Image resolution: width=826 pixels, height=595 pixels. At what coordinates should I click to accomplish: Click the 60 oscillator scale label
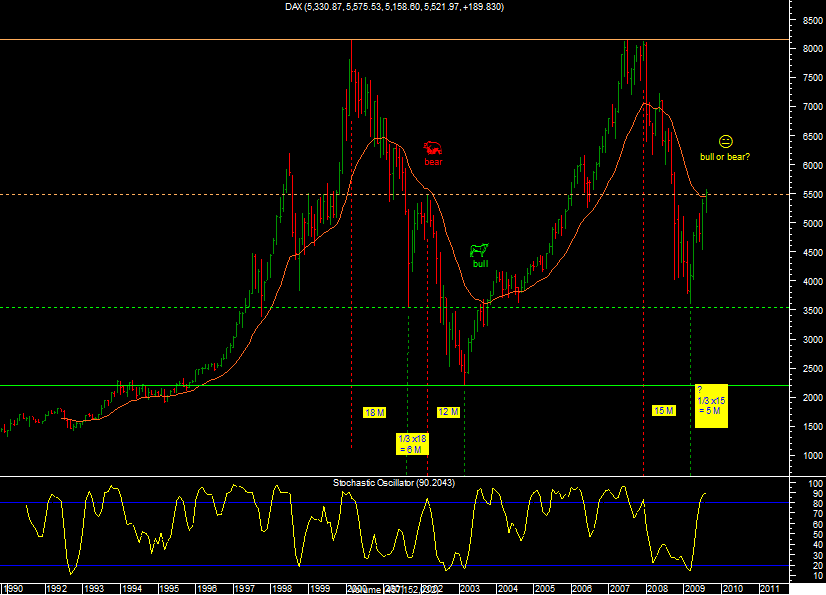pos(818,524)
